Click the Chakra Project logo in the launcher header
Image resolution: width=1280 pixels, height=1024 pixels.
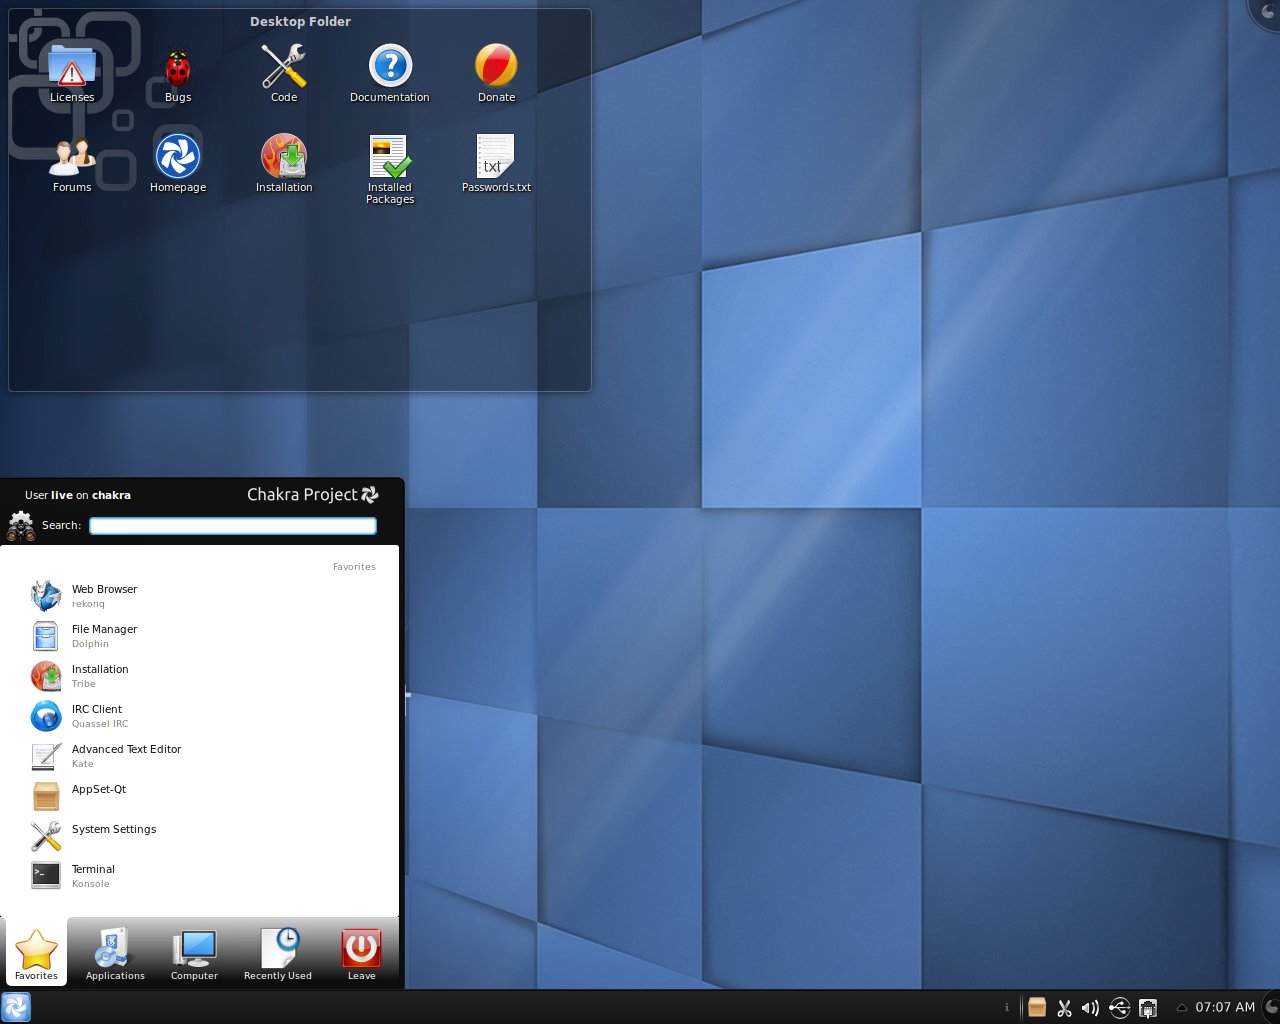(313, 495)
